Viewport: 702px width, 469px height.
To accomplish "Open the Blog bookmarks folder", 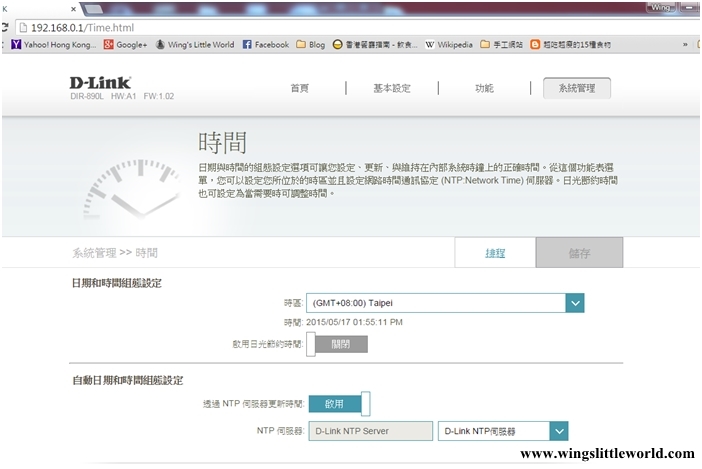I will (310, 45).
